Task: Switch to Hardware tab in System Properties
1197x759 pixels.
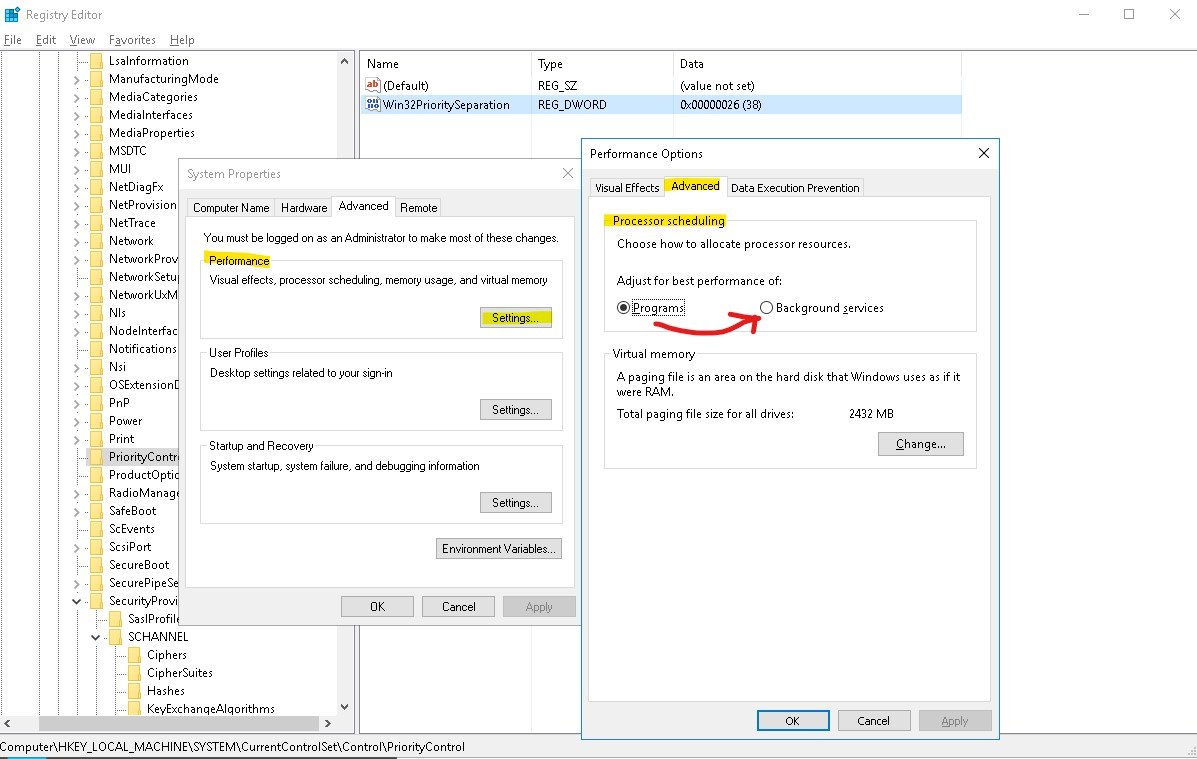Action: [304, 208]
